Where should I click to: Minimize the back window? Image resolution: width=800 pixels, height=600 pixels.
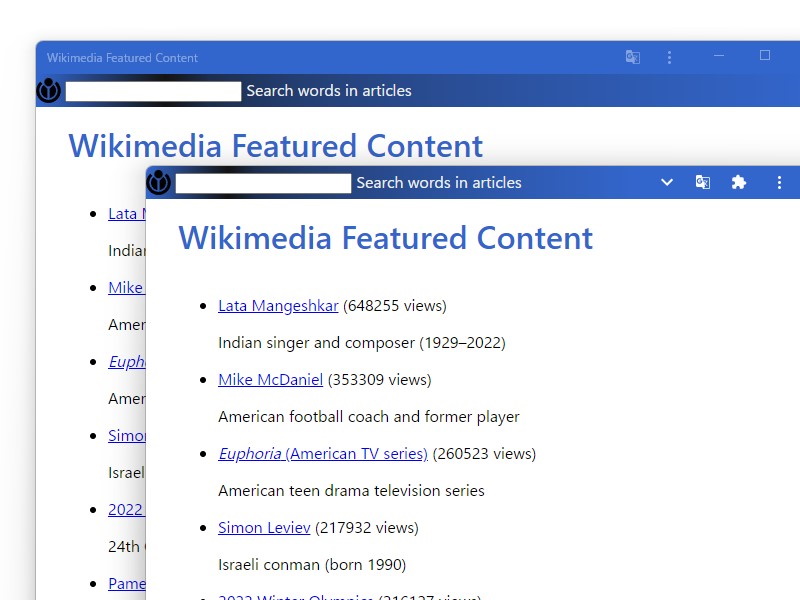[x=719, y=56]
